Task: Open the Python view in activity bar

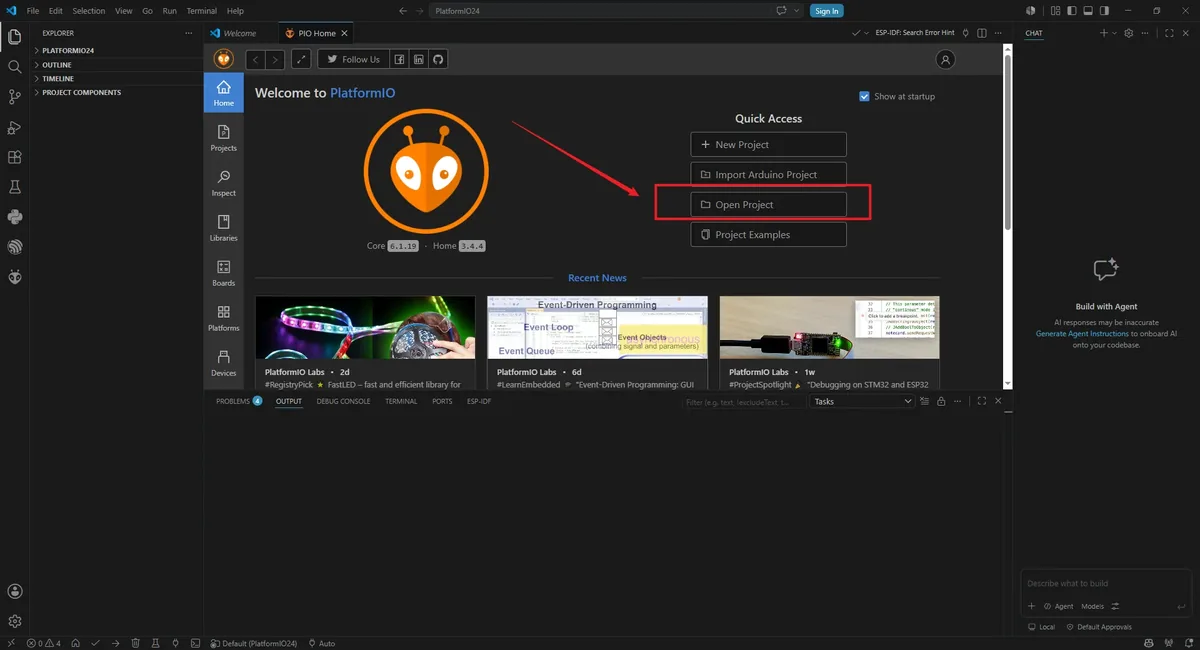Action: pyautogui.click(x=14, y=217)
